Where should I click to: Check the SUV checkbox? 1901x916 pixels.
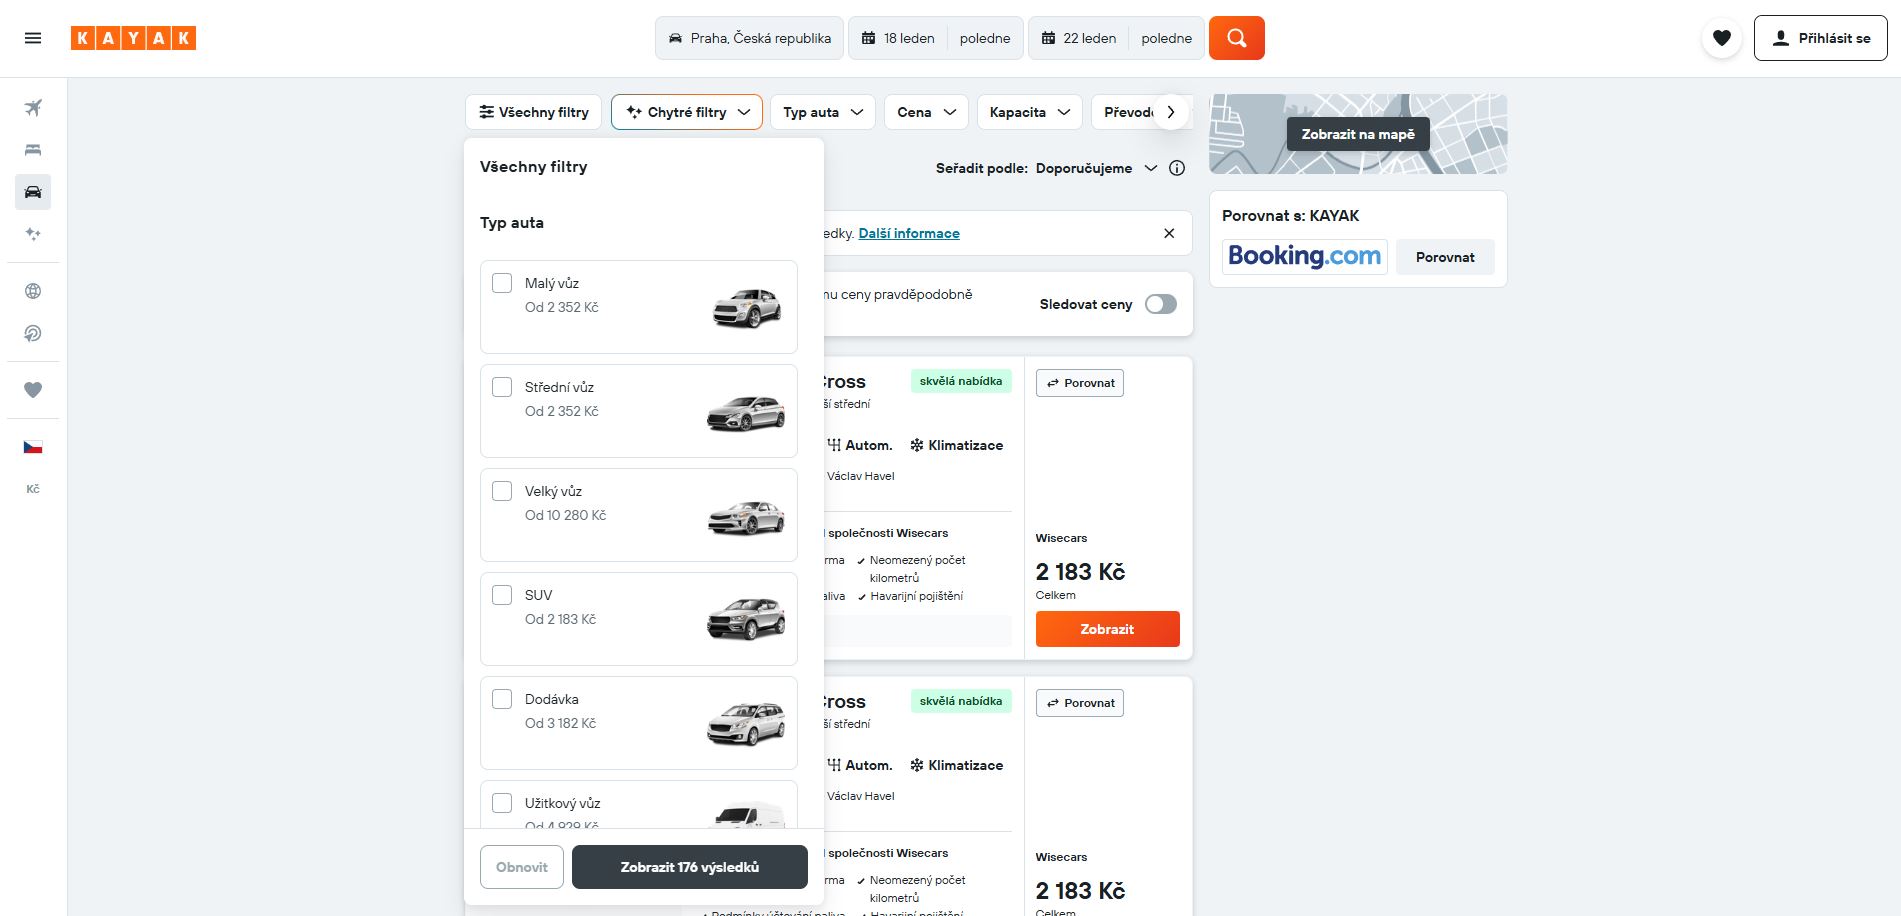(502, 595)
